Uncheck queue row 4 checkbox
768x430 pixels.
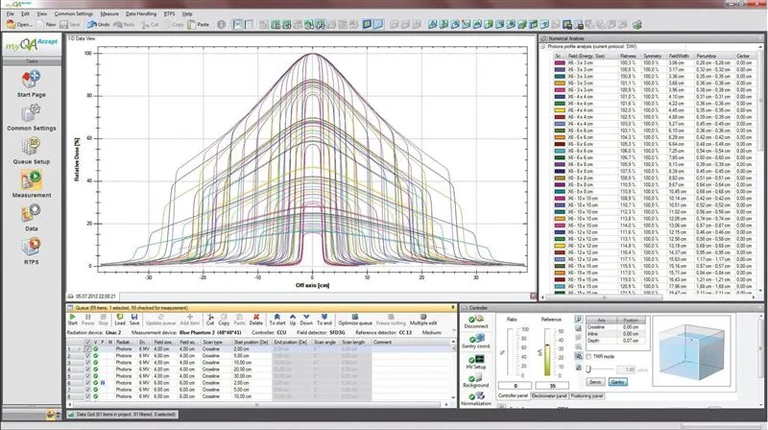pyautogui.click(x=88, y=369)
